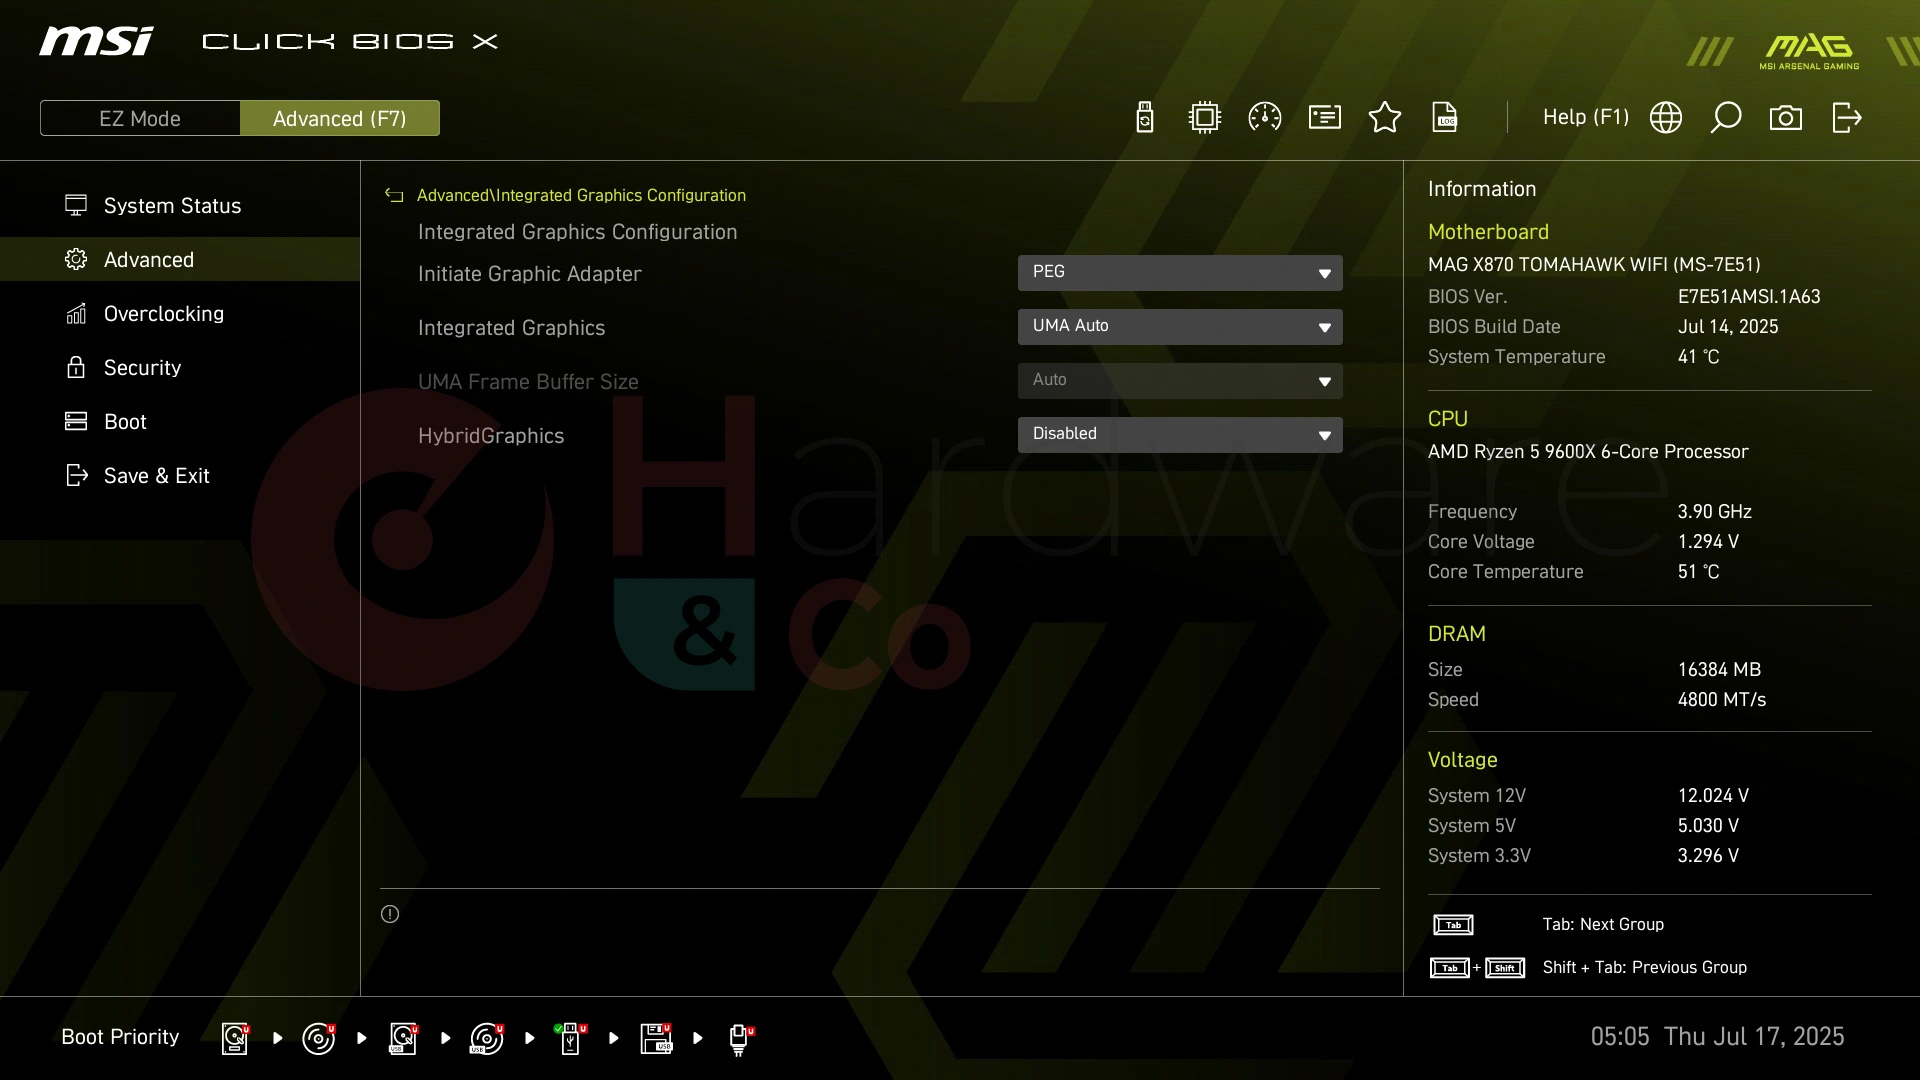
Task: Click the Integrated Graphics setting label
Action: pyautogui.click(x=511, y=328)
